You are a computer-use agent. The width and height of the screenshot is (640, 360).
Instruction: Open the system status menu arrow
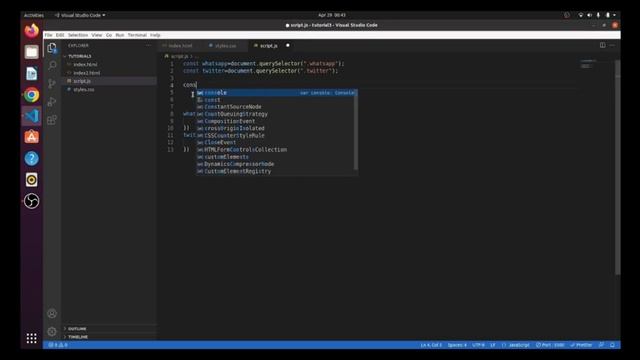[614, 15]
